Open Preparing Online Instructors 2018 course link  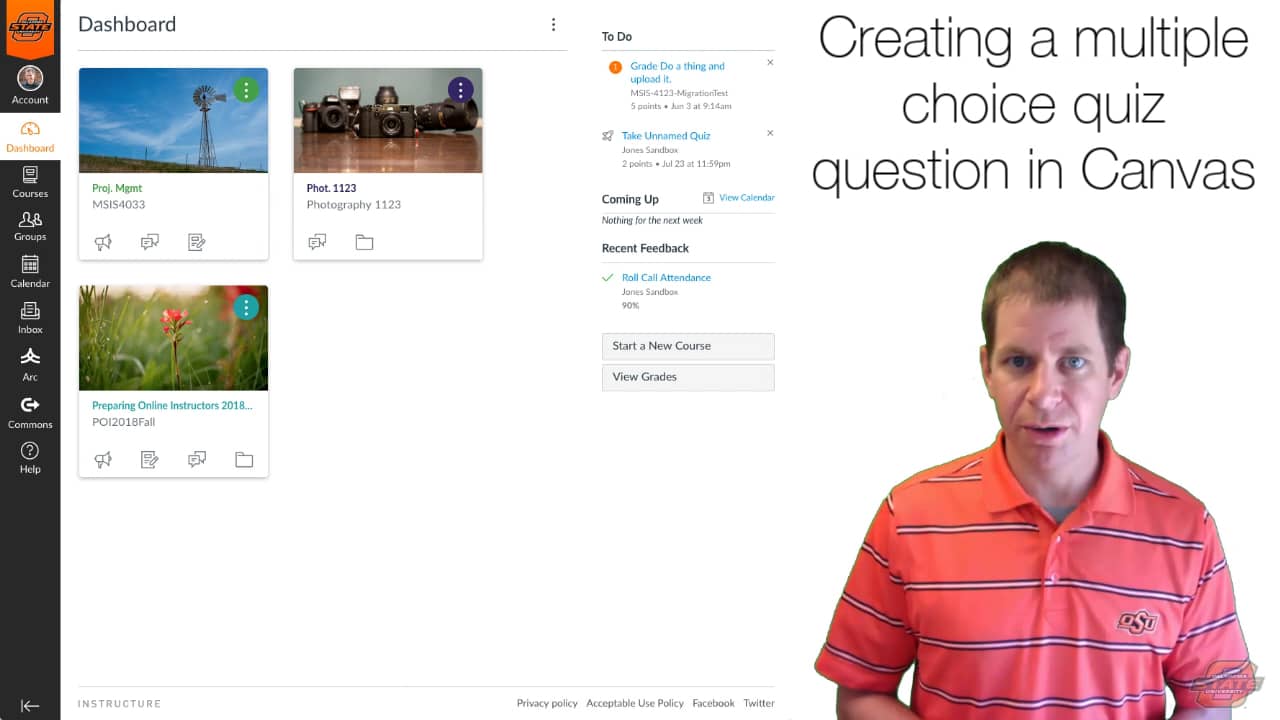point(172,406)
